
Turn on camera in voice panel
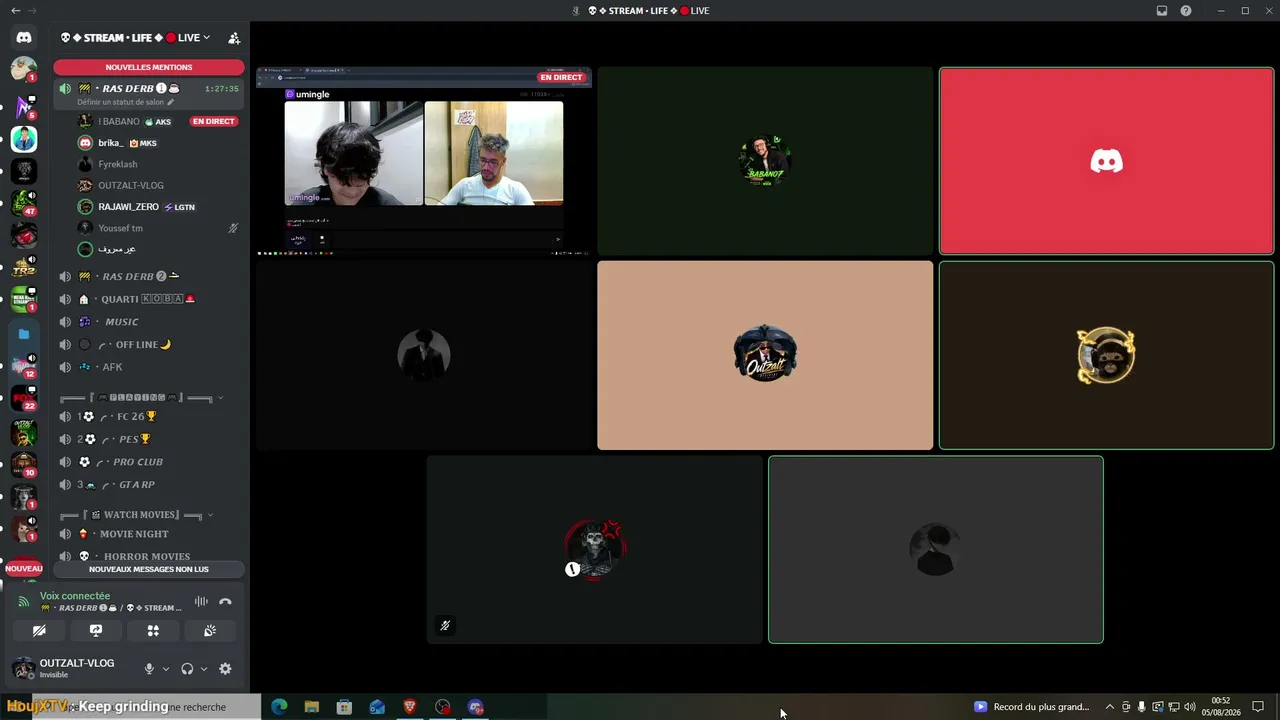click(x=39, y=631)
